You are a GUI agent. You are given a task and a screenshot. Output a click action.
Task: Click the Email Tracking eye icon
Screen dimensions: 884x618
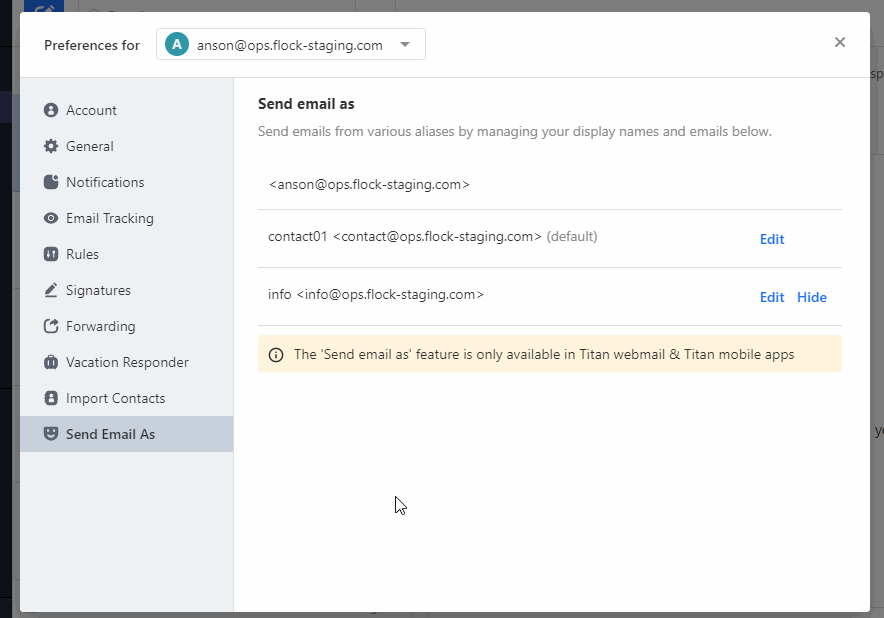pos(51,218)
